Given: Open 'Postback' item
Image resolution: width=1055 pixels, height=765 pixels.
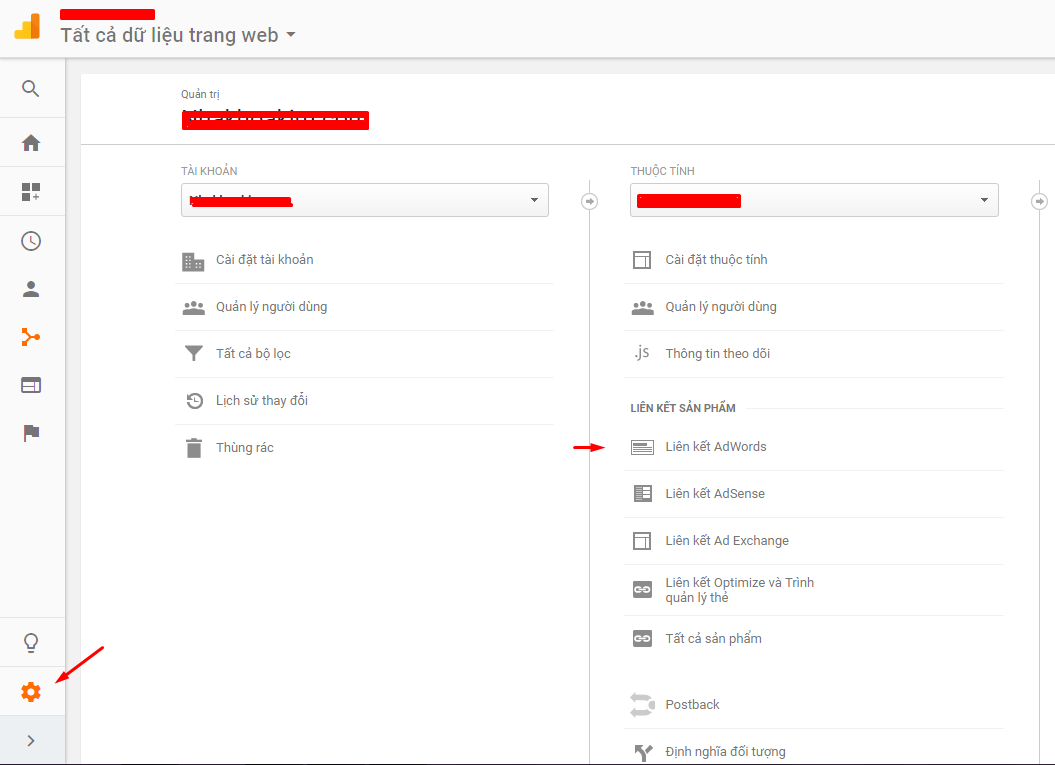Looking at the screenshot, I should (692, 704).
